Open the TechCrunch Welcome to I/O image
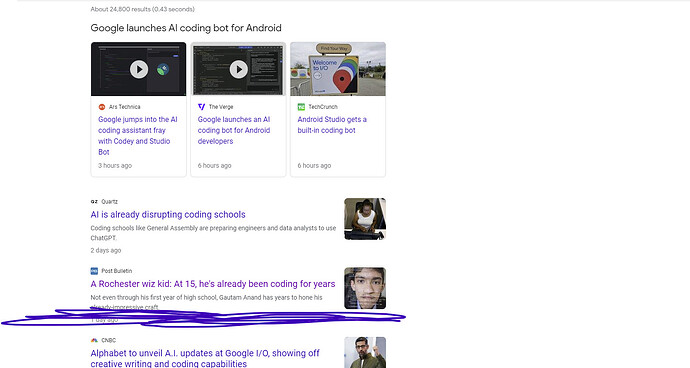Viewport: 690px width, 368px height. 338,69
